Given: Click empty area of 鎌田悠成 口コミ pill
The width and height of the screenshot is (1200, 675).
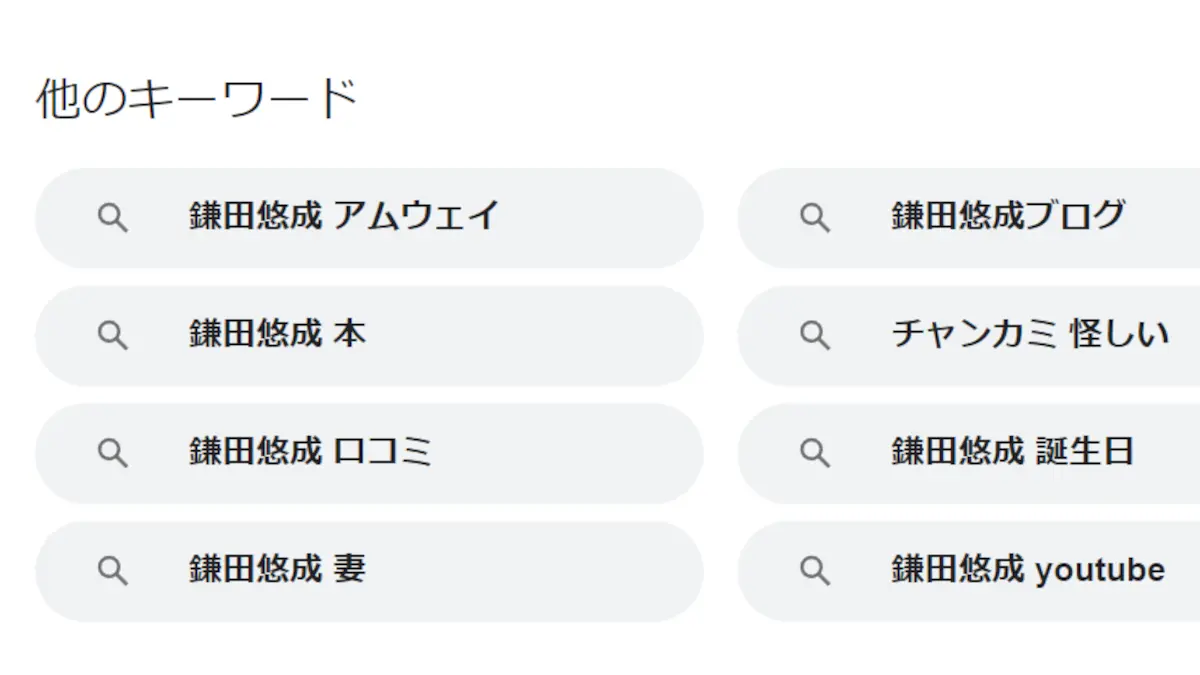Looking at the screenshot, I should click(x=560, y=454).
